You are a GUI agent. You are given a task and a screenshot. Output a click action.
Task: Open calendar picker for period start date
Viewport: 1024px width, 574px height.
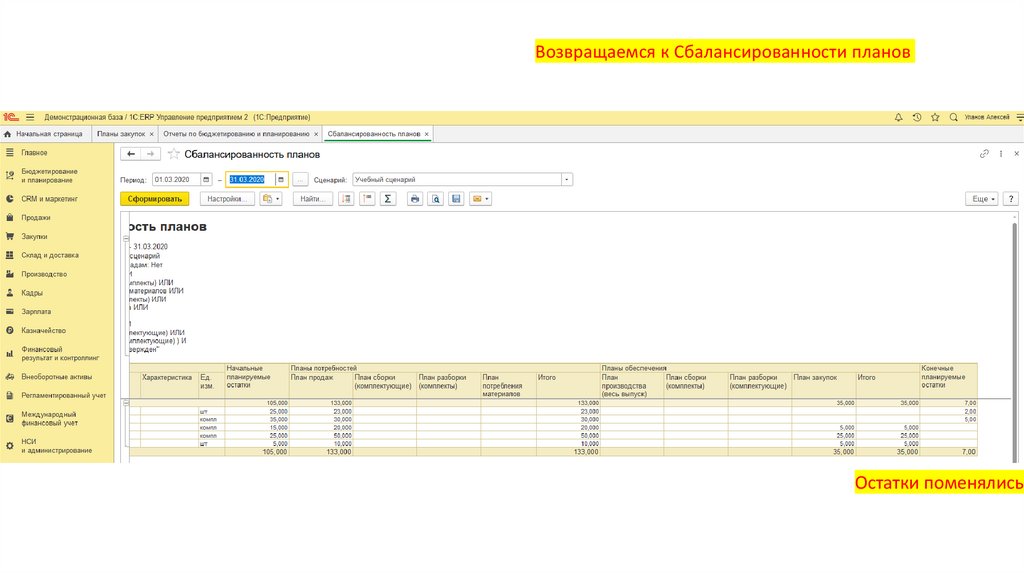pos(206,180)
